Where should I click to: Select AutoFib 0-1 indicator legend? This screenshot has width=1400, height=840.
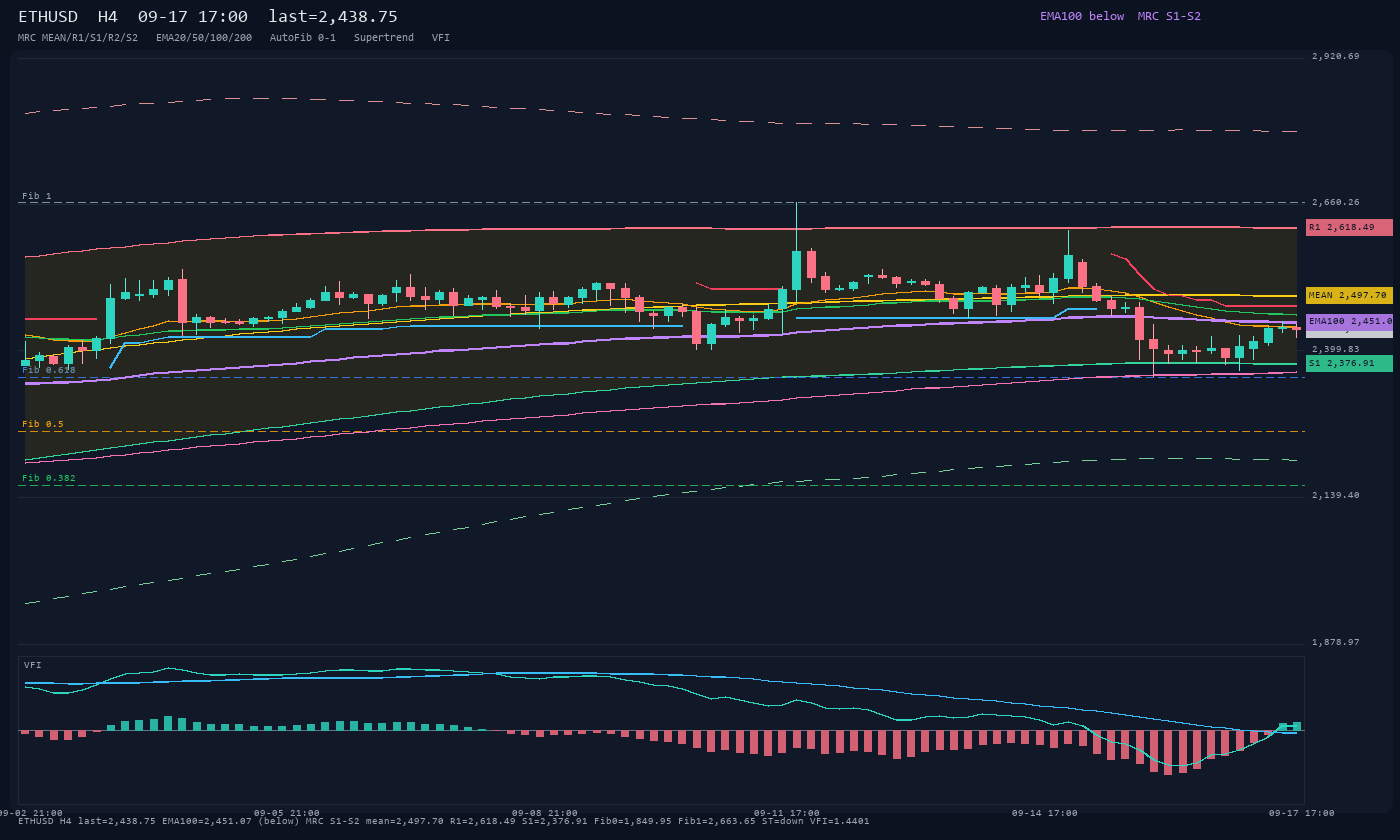point(303,38)
